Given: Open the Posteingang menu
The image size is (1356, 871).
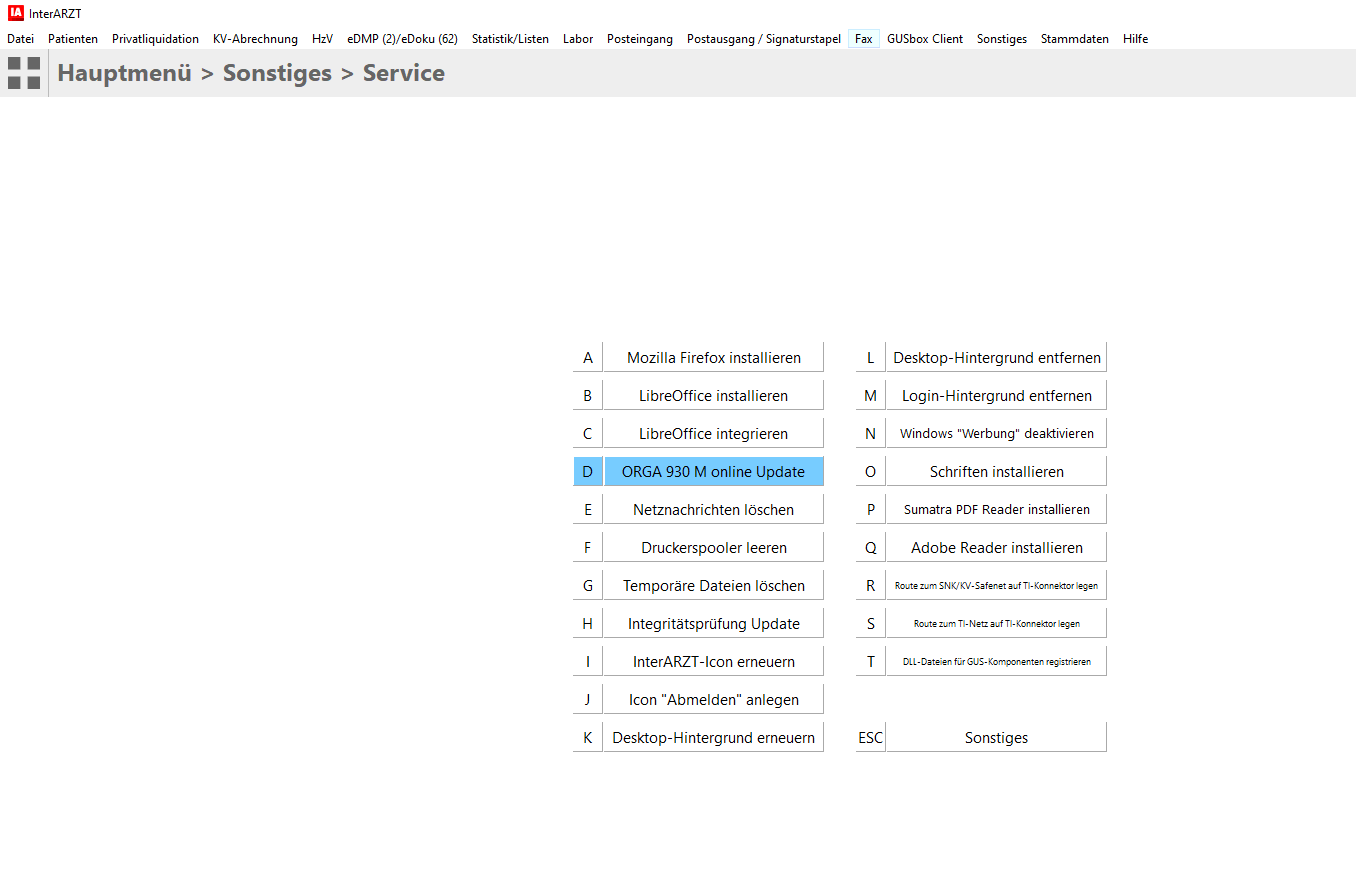Looking at the screenshot, I should [x=640, y=39].
